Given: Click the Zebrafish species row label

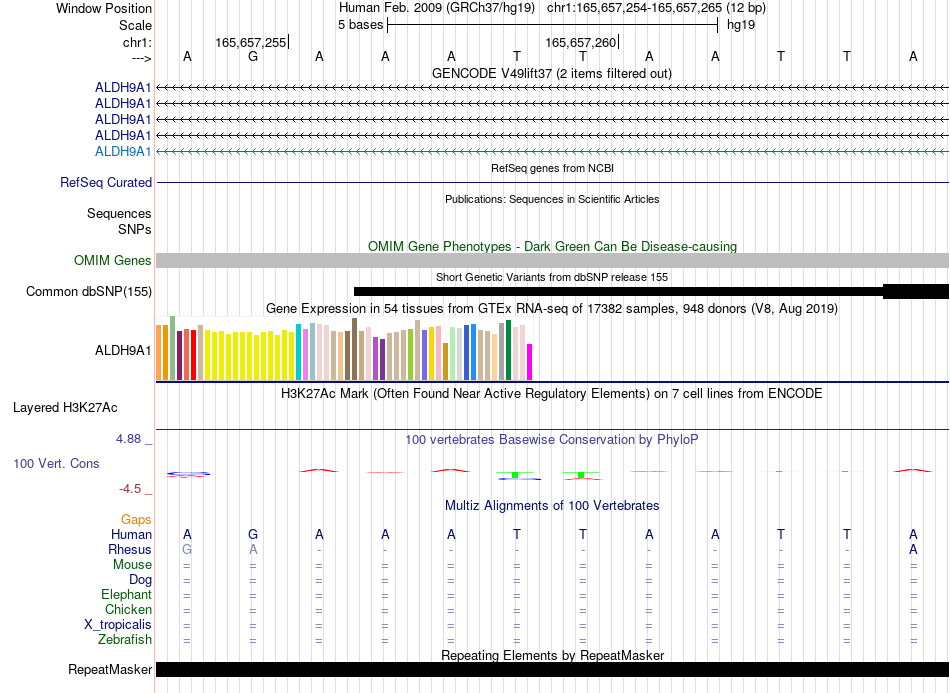Looking at the screenshot, I should pos(125,639).
